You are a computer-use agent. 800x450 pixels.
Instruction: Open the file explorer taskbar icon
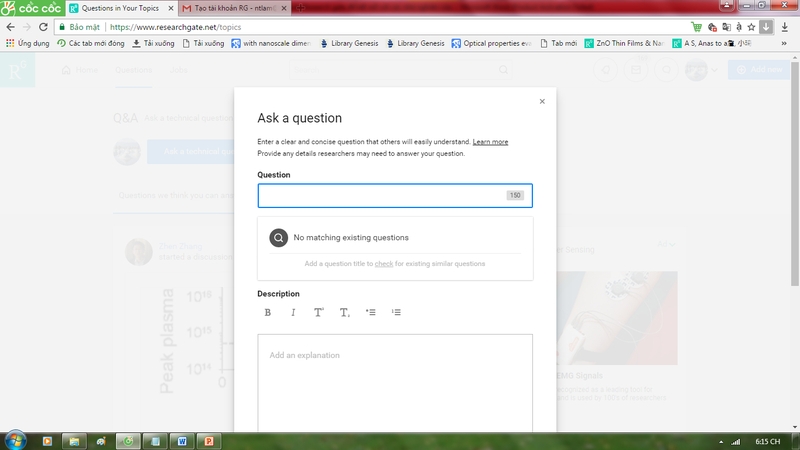pos(74,441)
